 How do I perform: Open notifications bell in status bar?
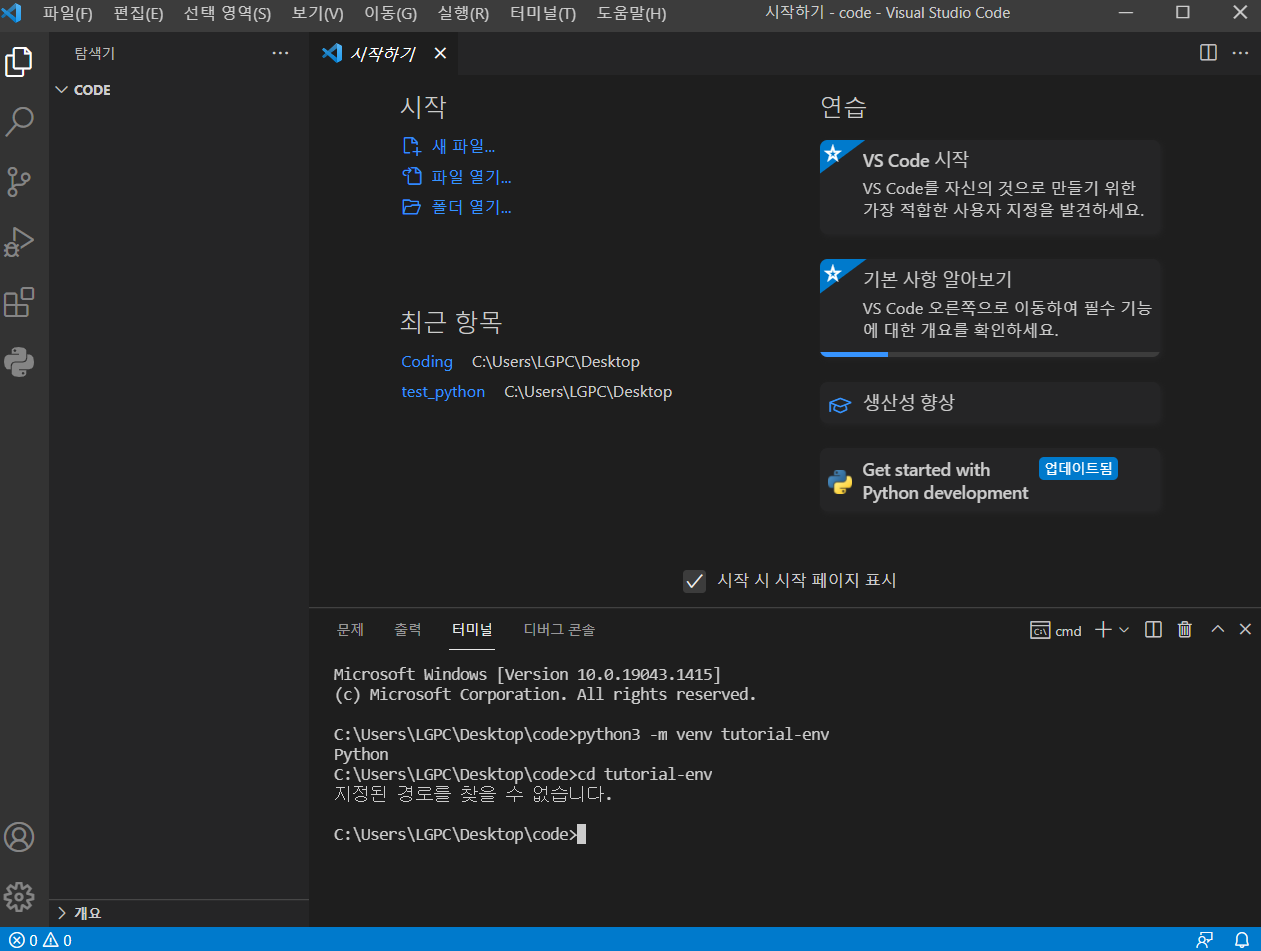pyautogui.click(x=1241, y=940)
